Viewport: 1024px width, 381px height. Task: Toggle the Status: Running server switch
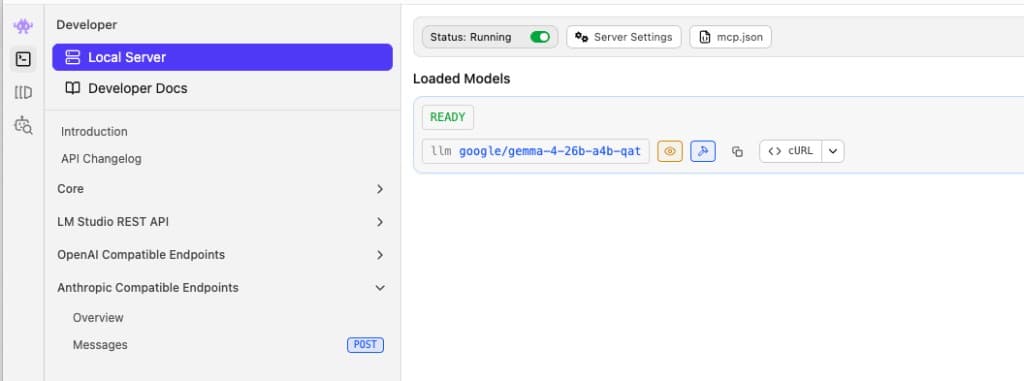tap(540, 37)
